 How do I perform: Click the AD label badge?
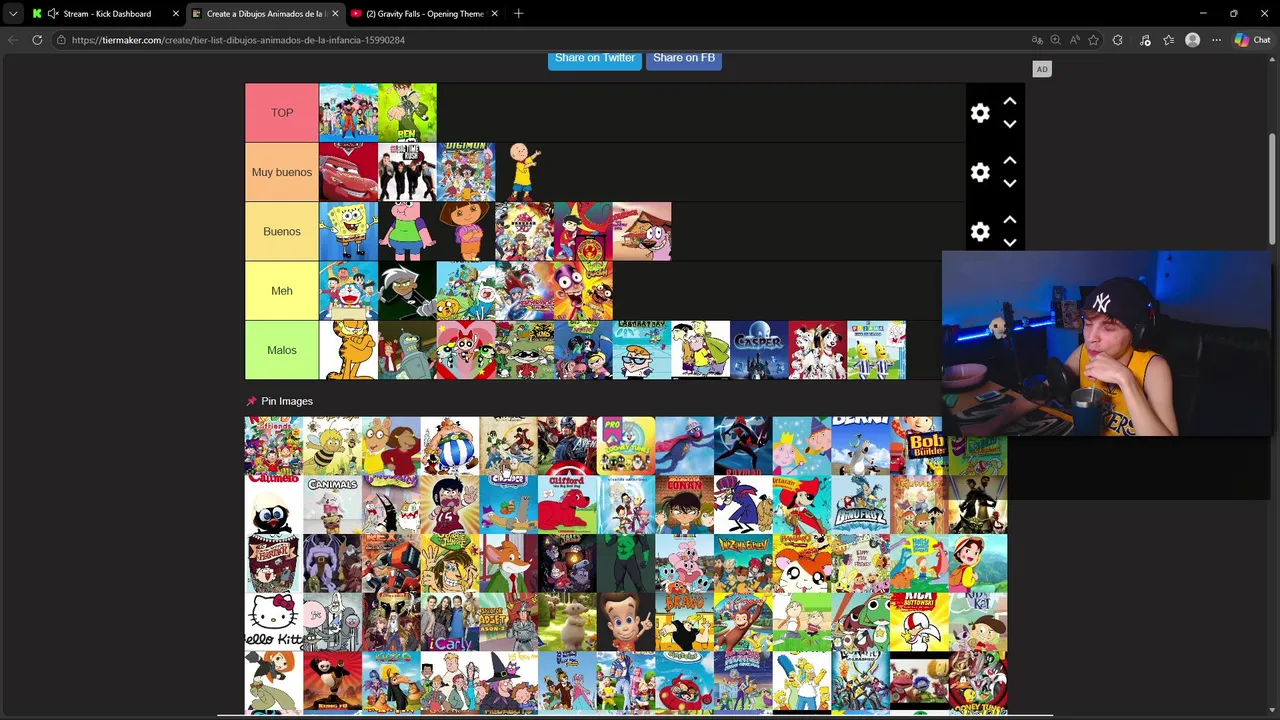click(1042, 69)
